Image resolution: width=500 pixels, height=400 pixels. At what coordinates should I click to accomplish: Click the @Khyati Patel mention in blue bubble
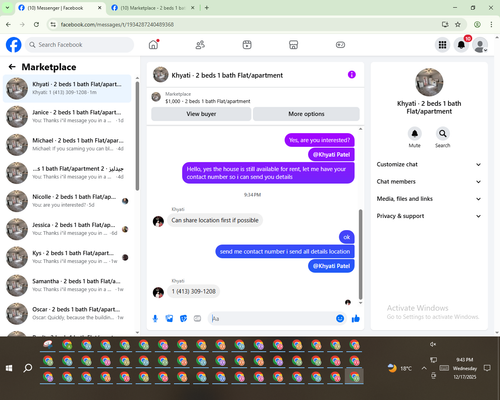(x=331, y=266)
